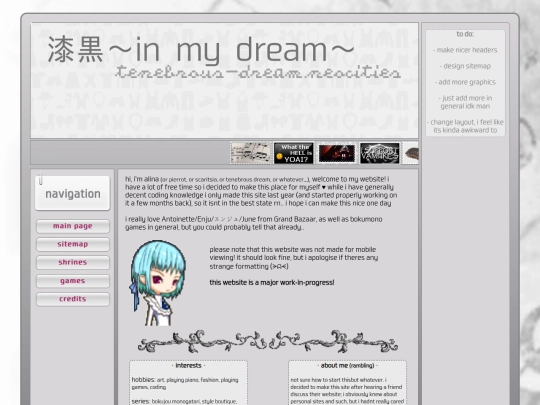Click the Antoinette/Enju/June paragraph

pos(253,223)
